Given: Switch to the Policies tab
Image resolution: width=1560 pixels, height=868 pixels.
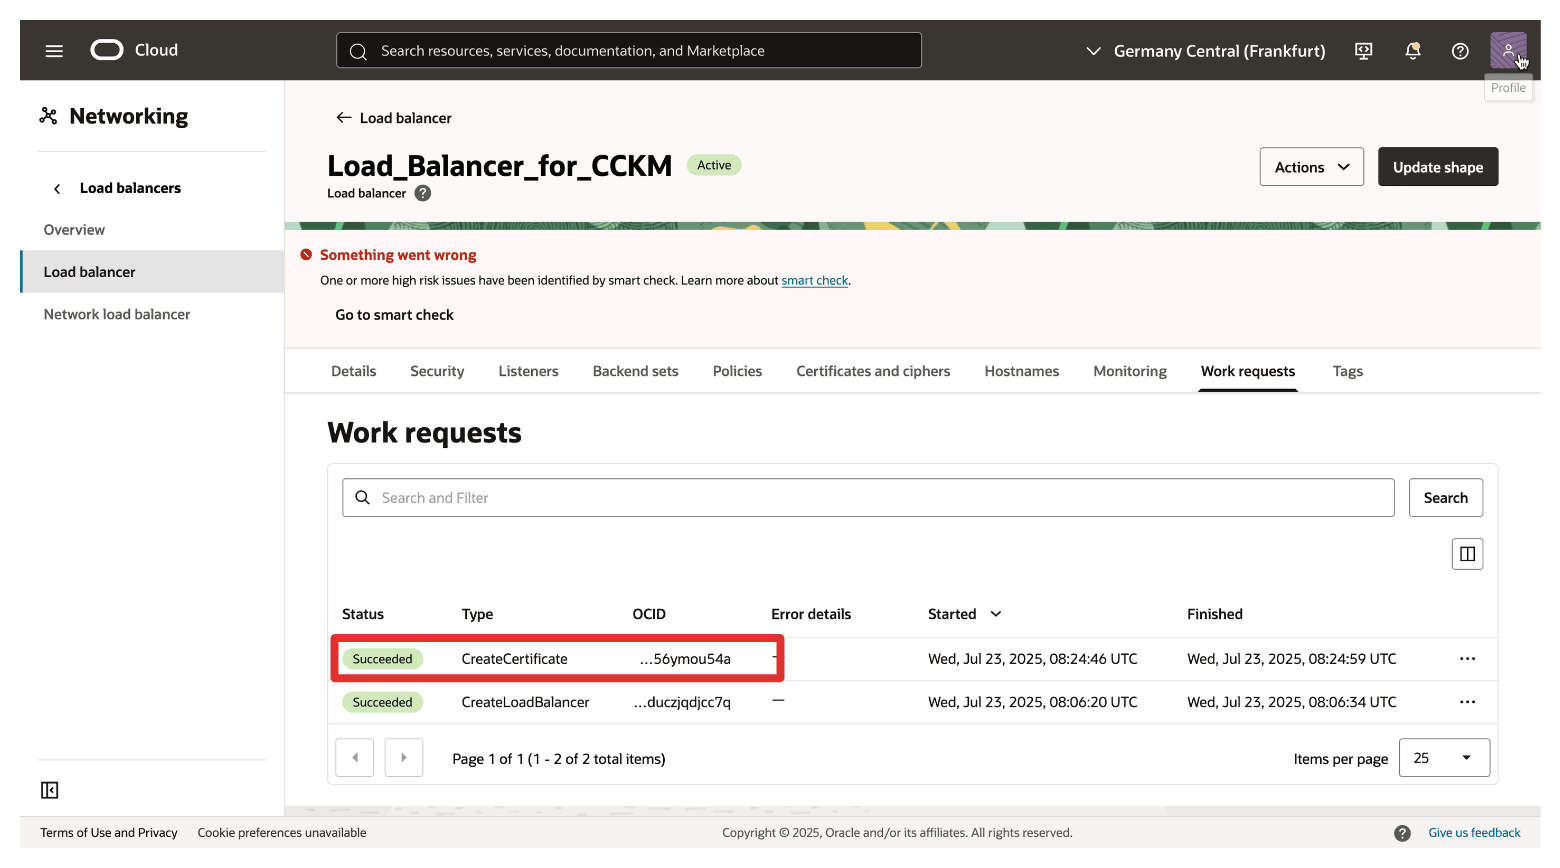Looking at the screenshot, I should click(737, 371).
